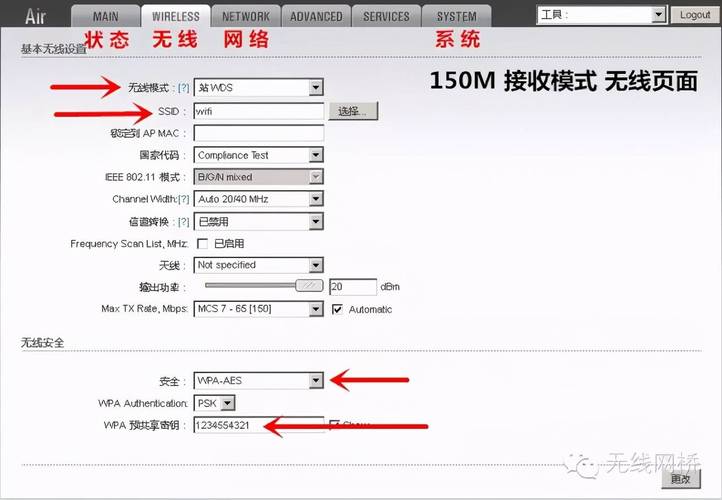Open the Max TX Rate dropdown

[259, 309]
